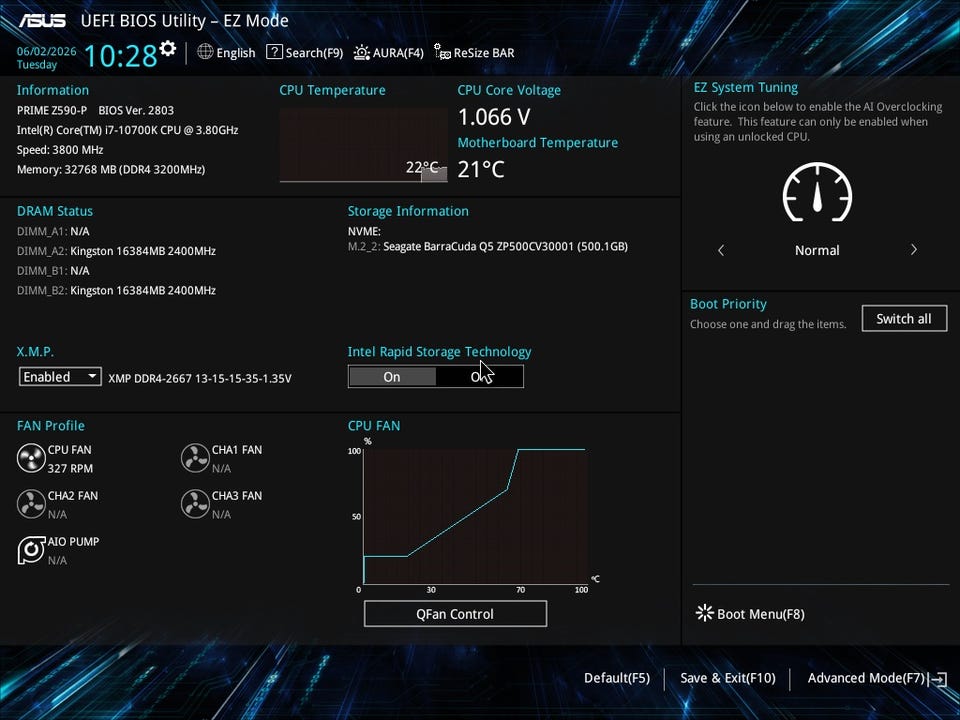This screenshot has width=960, height=720.
Task: Switch EZ tuning to next mode arrow
Action: click(913, 249)
